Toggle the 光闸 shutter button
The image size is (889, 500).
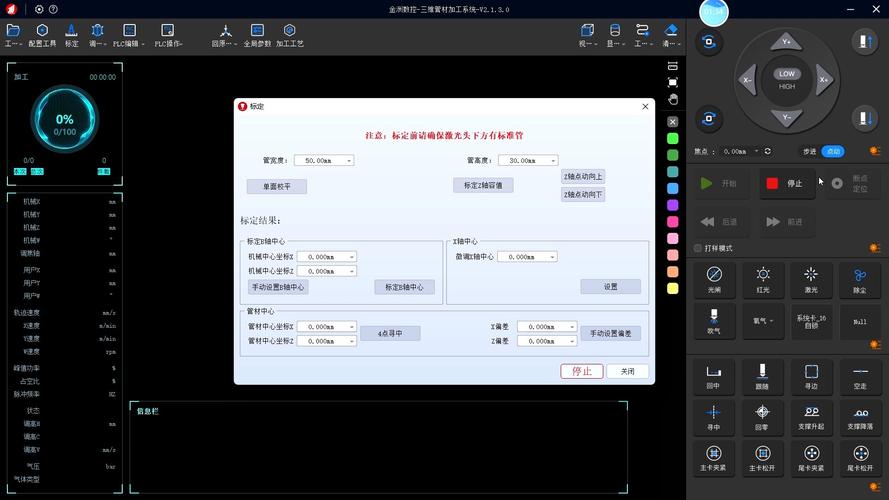point(714,280)
